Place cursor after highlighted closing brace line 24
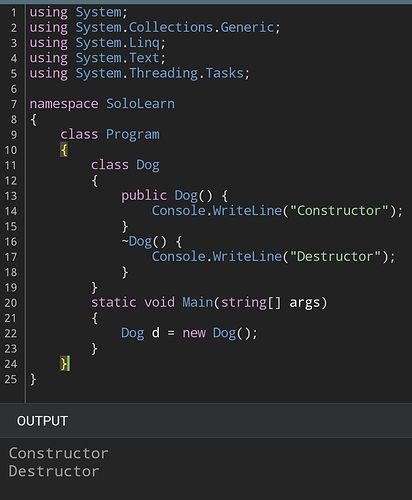The image size is (412, 500). 69,364
